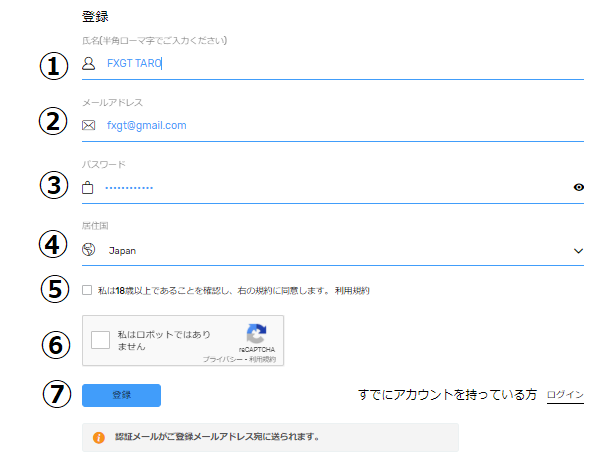The height and width of the screenshot is (476, 614).
Task: Open the 居住国 country dropdown showing Japan
Action: click(330, 251)
